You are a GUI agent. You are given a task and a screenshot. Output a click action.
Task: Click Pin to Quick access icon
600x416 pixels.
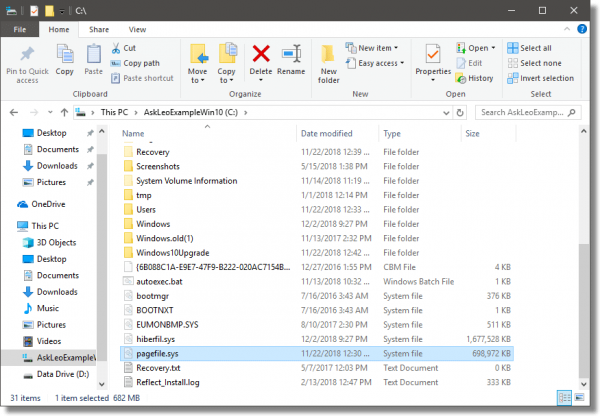pyautogui.click(x=27, y=54)
